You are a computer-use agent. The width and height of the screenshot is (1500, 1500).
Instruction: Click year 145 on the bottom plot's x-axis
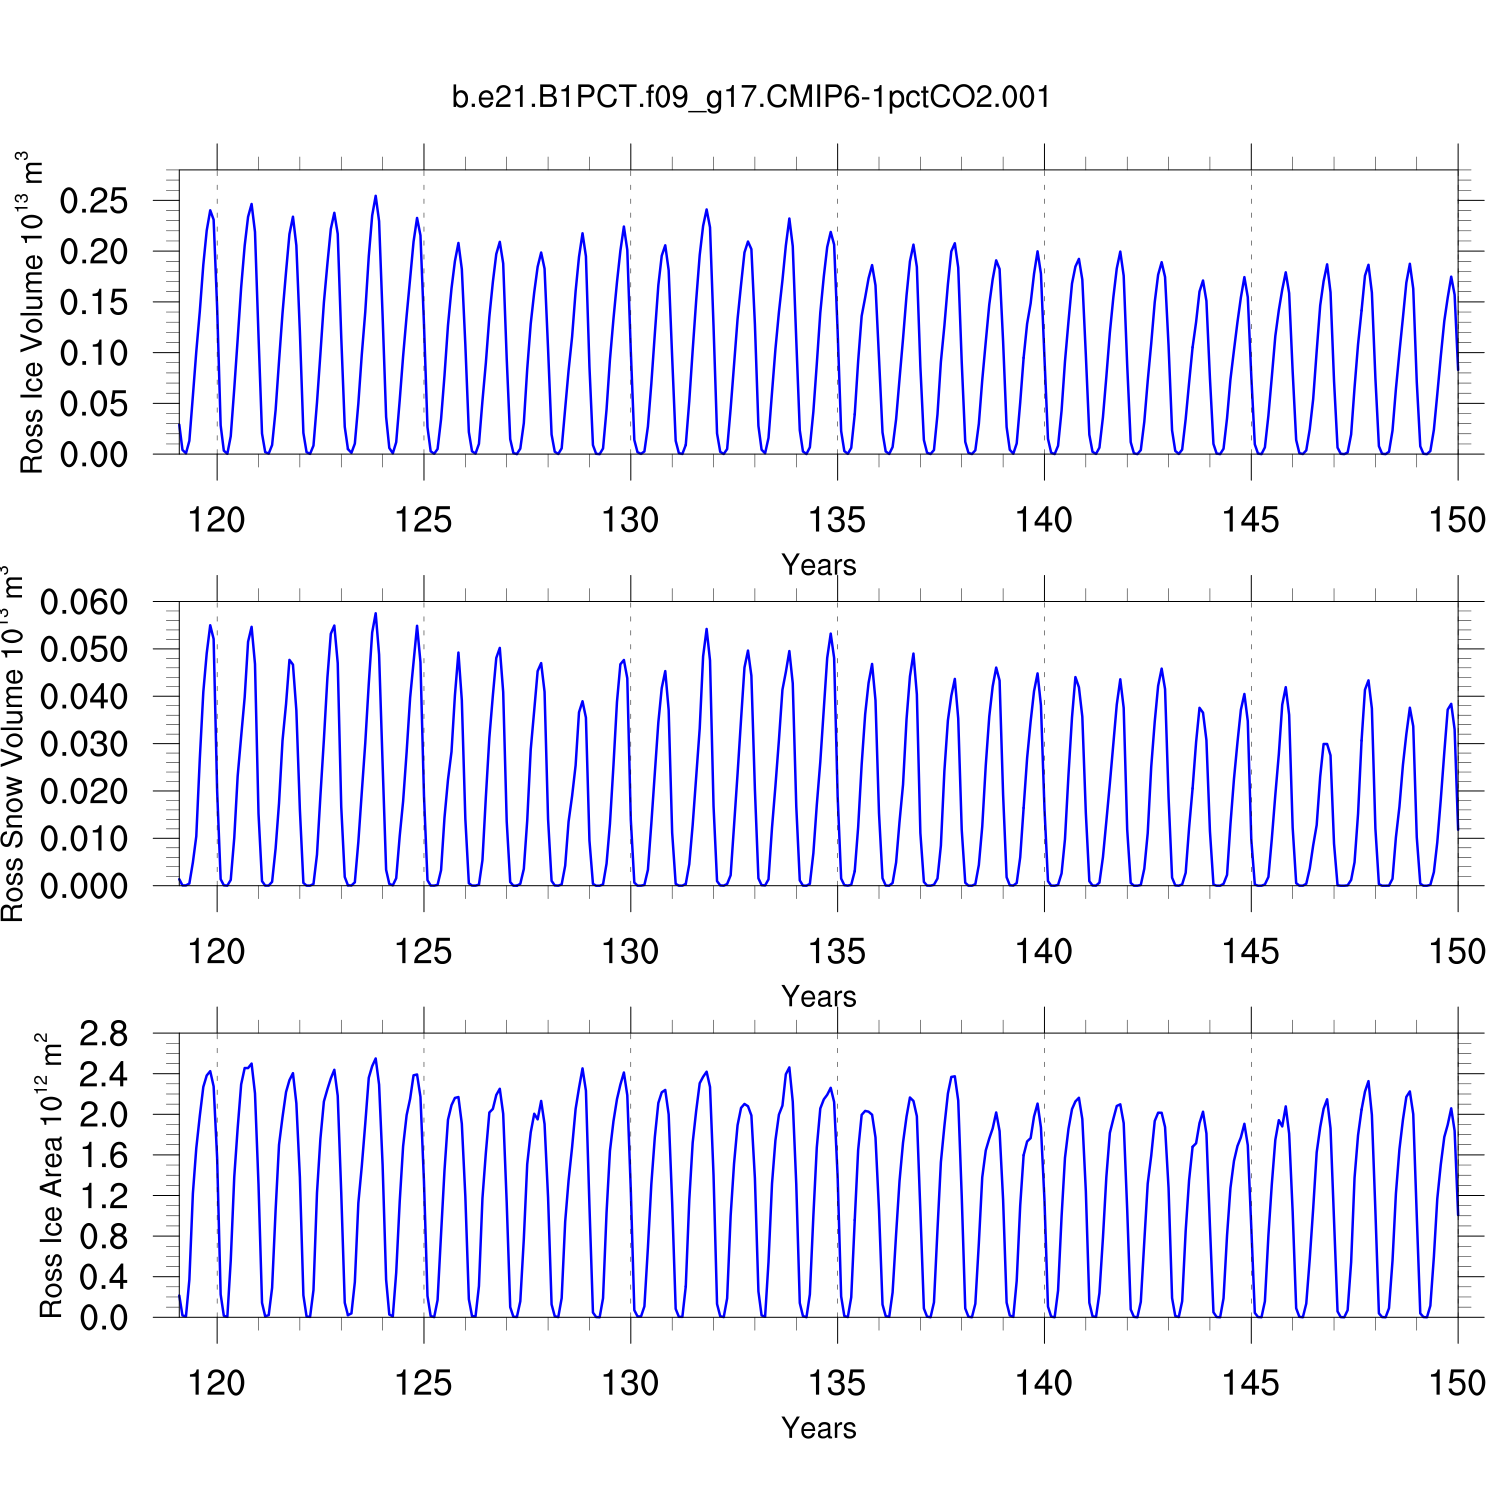(x=1250, y=1384)
